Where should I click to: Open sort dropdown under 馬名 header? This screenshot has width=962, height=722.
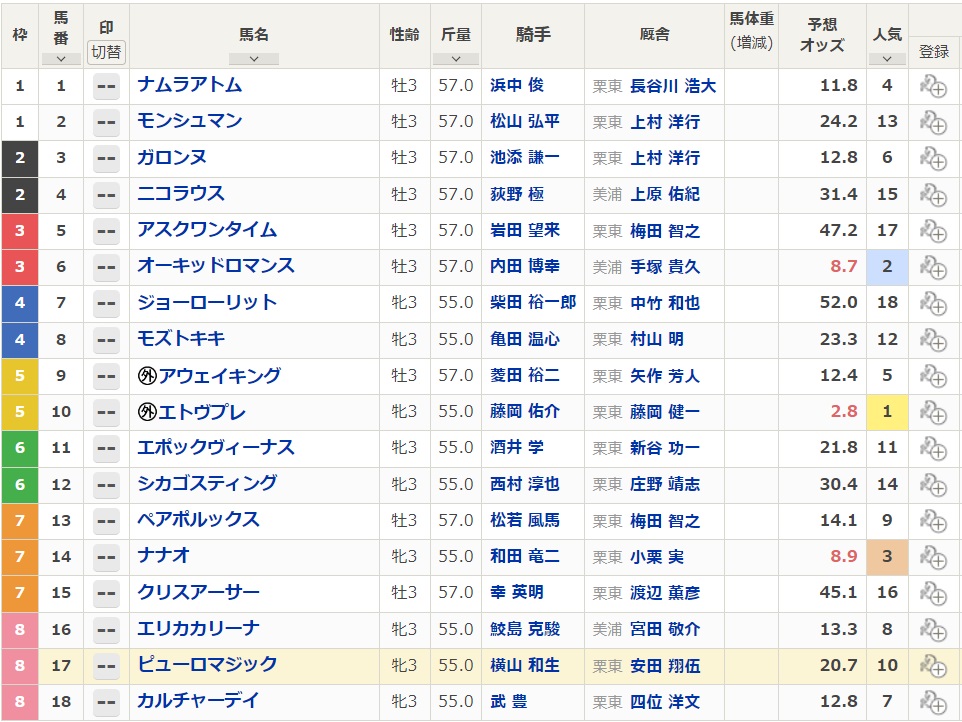[x=254, y=59]
